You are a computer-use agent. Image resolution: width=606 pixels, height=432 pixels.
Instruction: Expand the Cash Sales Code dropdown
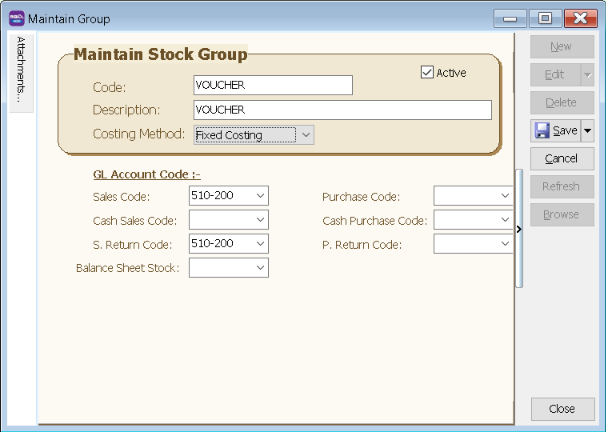pos(260,220)
